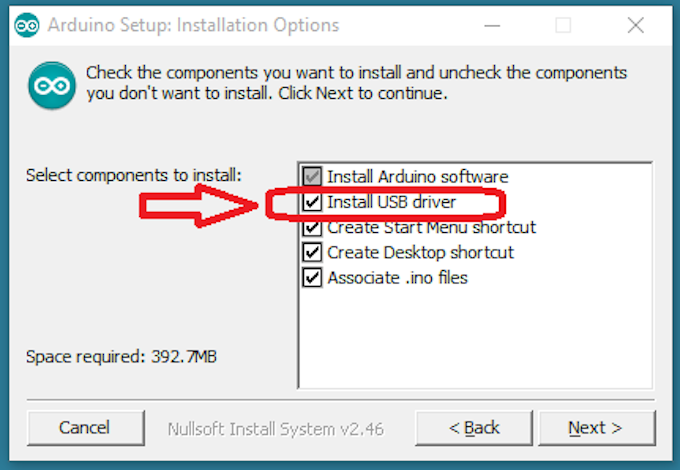Click the header instruction text about components
This screenshot has width=680, height=470.
[356, 84]
